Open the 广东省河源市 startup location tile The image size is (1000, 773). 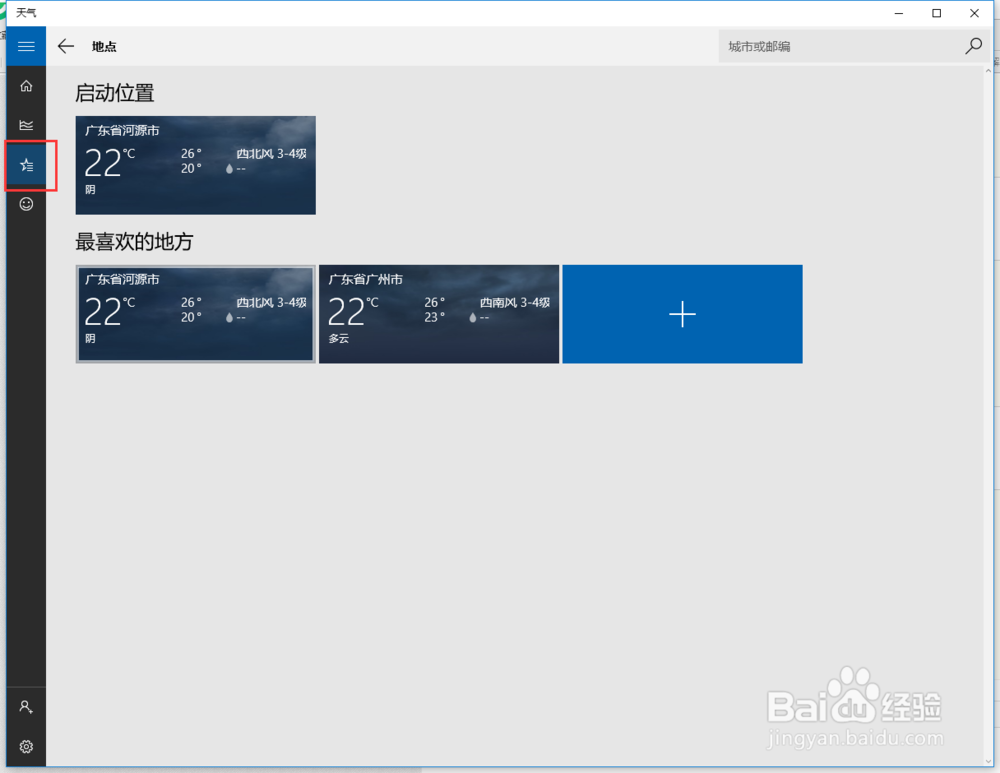coord(195,165)
